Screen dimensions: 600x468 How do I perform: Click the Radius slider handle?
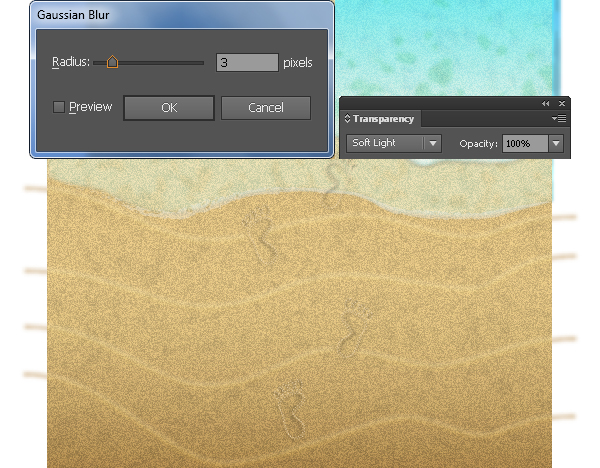[x=112, y=62]
